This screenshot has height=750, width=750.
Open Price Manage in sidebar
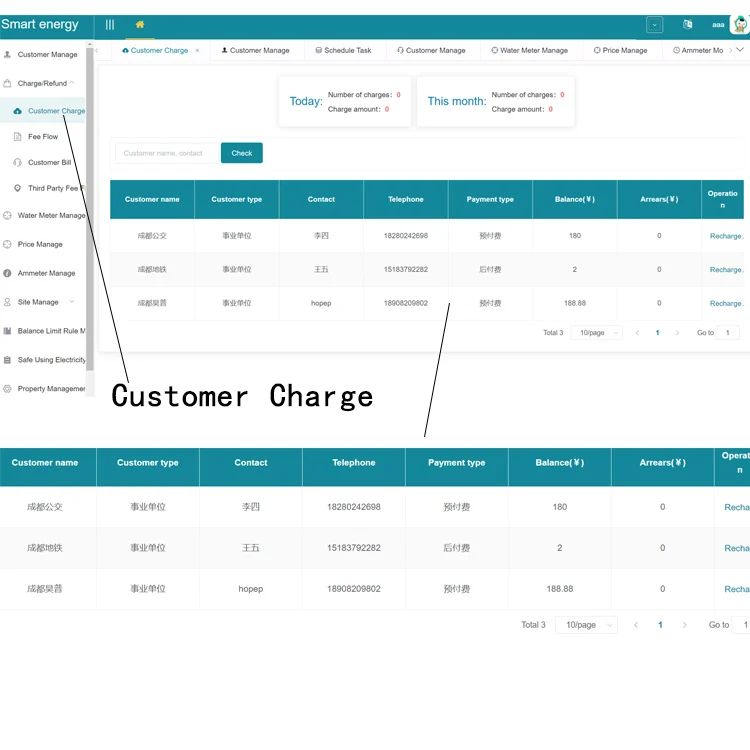point(40,244)
